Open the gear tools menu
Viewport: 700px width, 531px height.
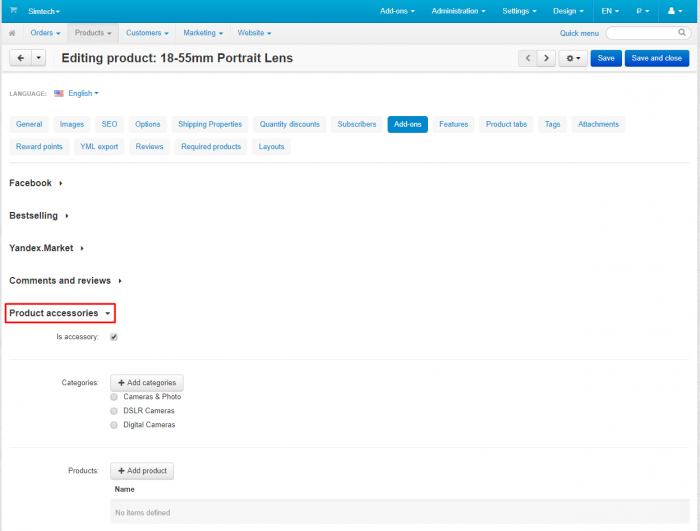click(x=573, y=58)
